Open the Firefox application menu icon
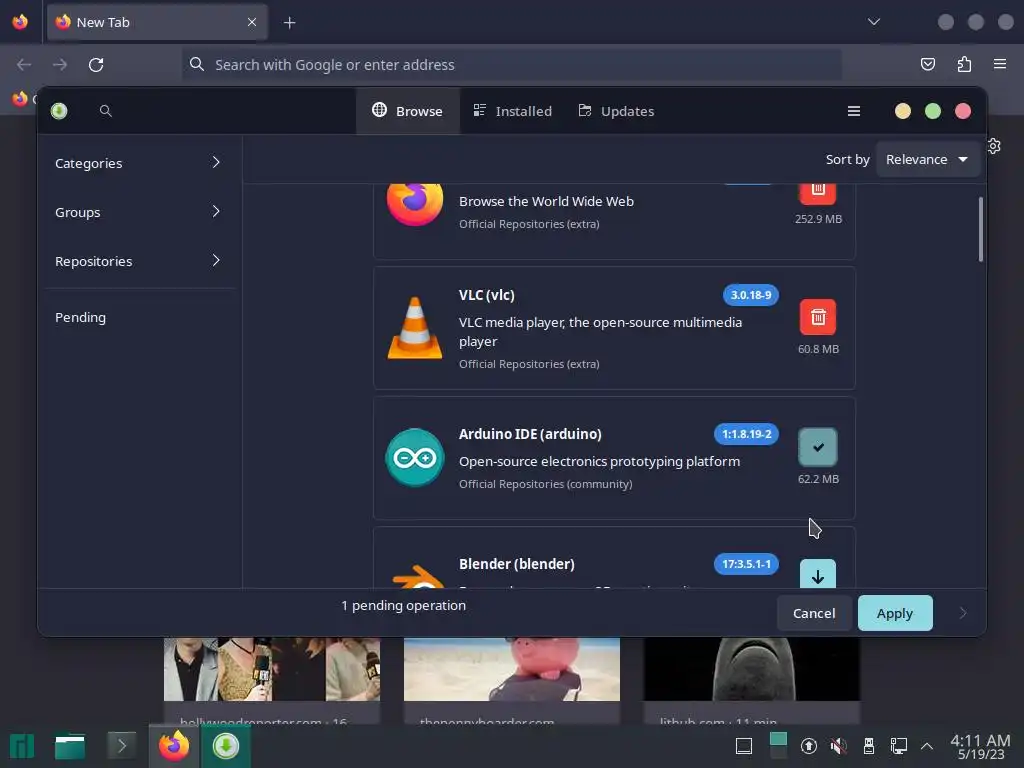Viewport: 1024px width, 768px height. (x=1000, y=64)
